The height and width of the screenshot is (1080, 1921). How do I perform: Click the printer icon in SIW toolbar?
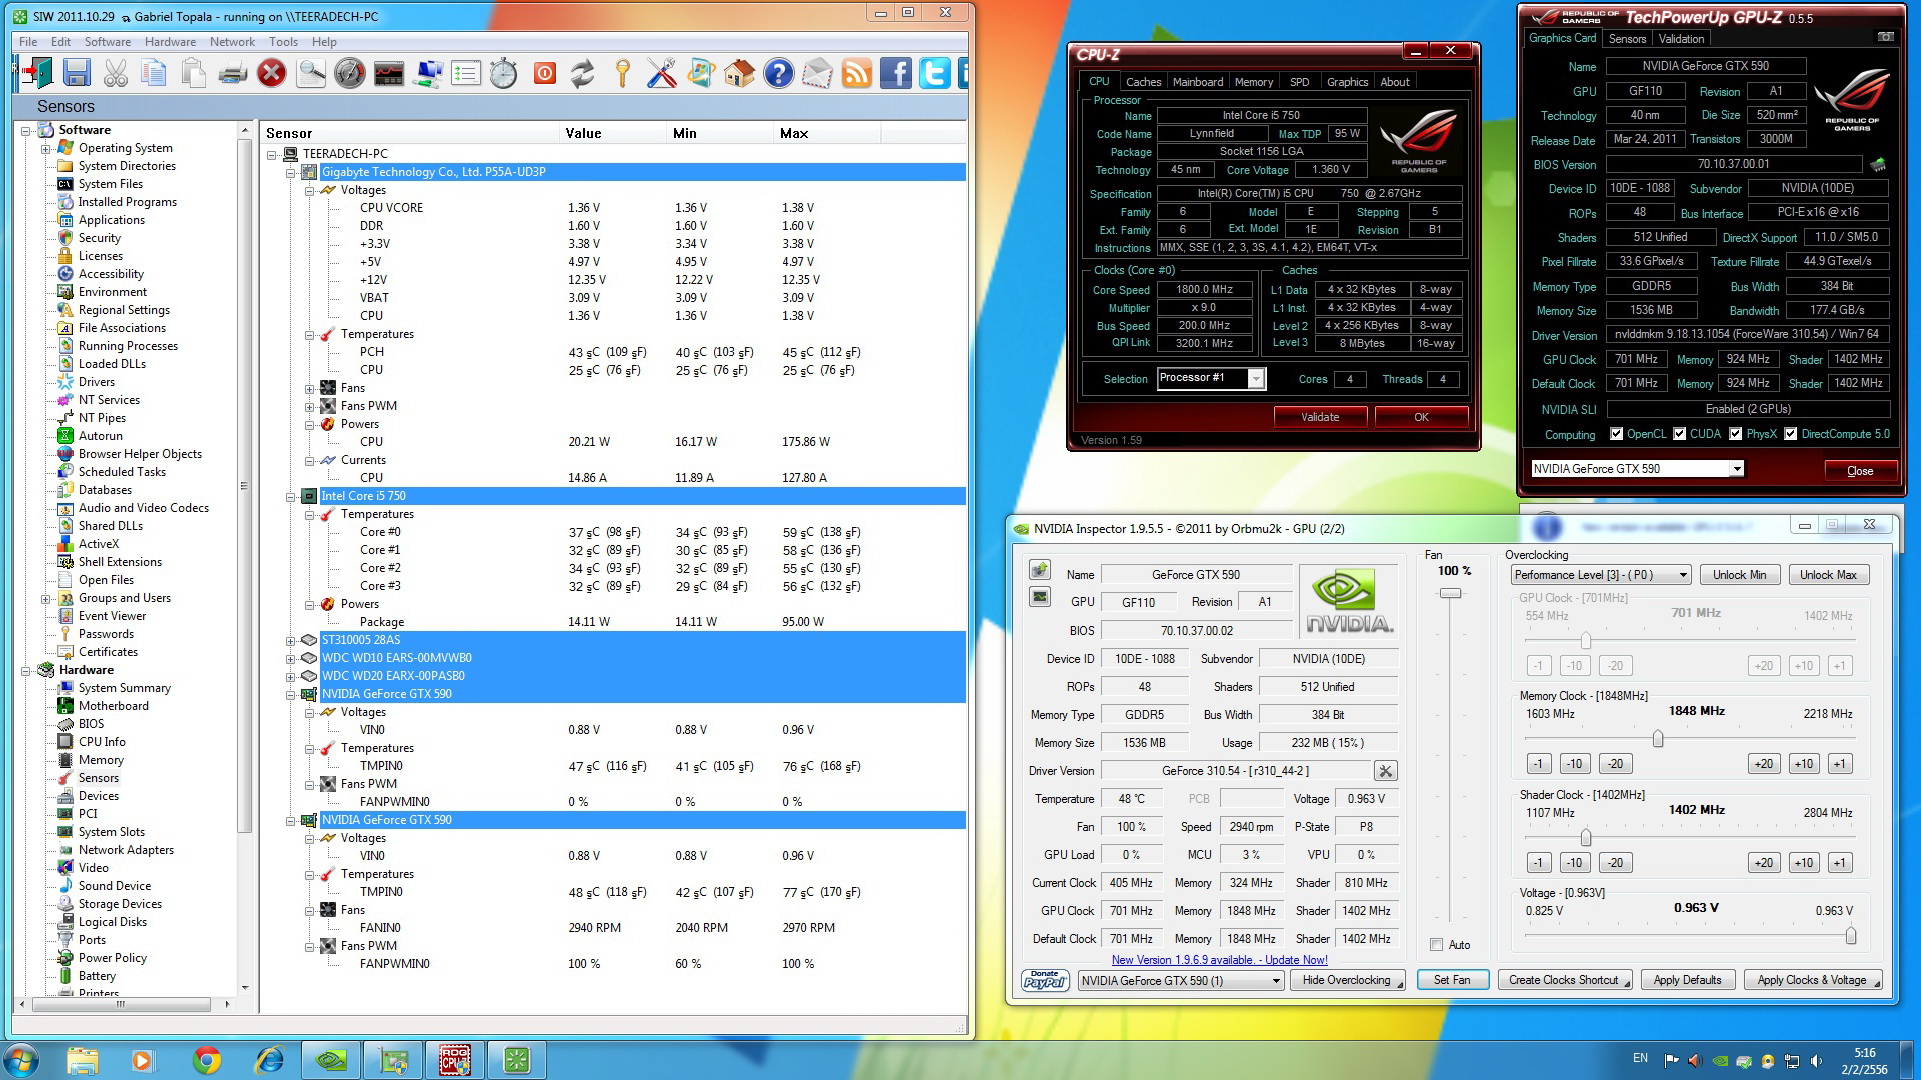click(x=232, y=73)
